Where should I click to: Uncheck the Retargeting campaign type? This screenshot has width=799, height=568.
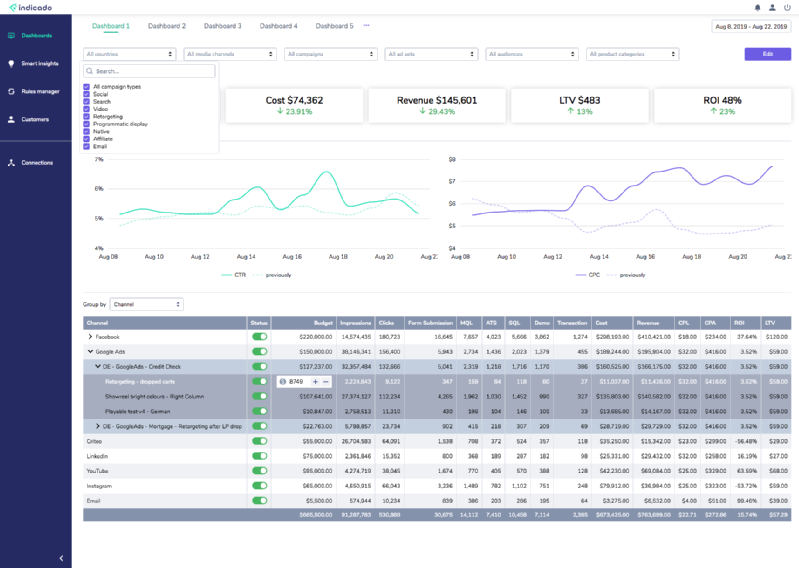pyautogui.click(x=87, y=116)
